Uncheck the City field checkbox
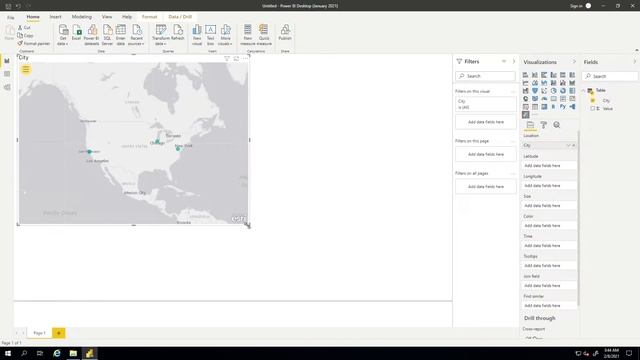The image size is (640, 360). (x=593, y=100)
